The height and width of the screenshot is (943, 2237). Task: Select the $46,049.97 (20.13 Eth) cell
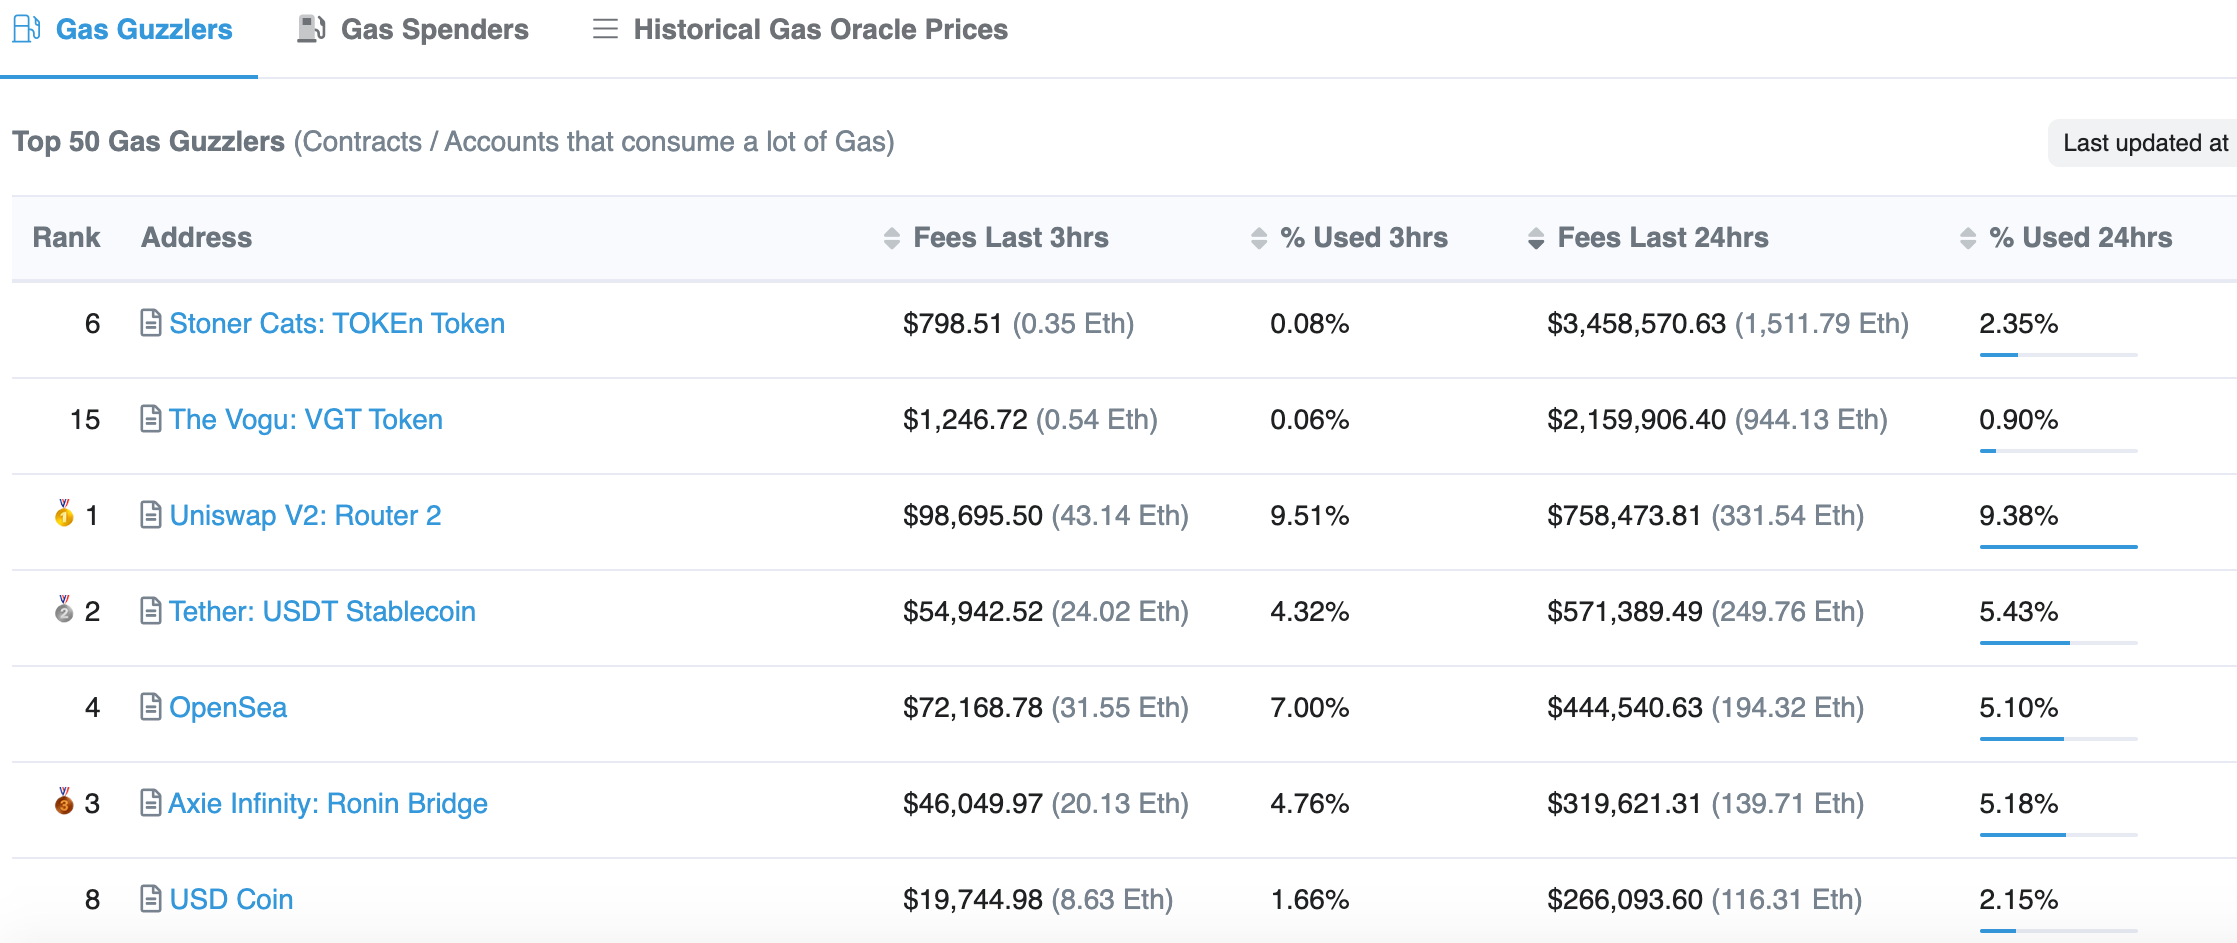(x=1046, y=804)
